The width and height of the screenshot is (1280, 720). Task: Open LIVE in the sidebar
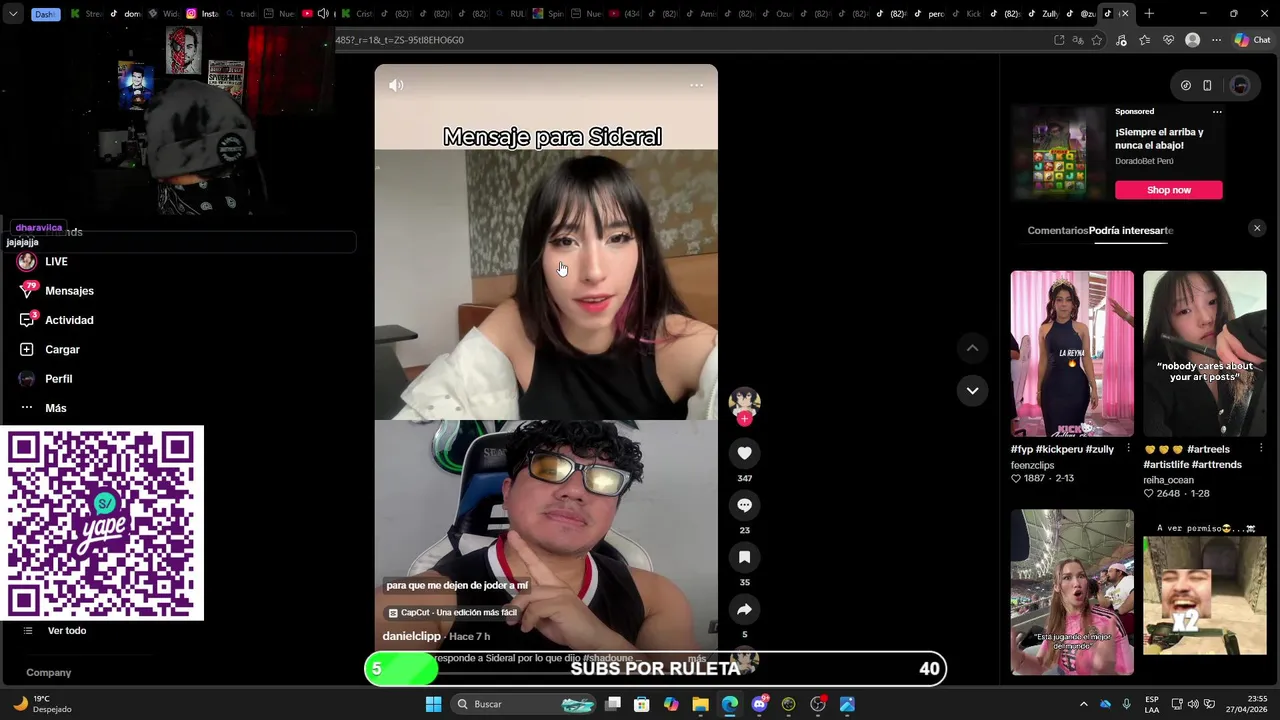56,262
